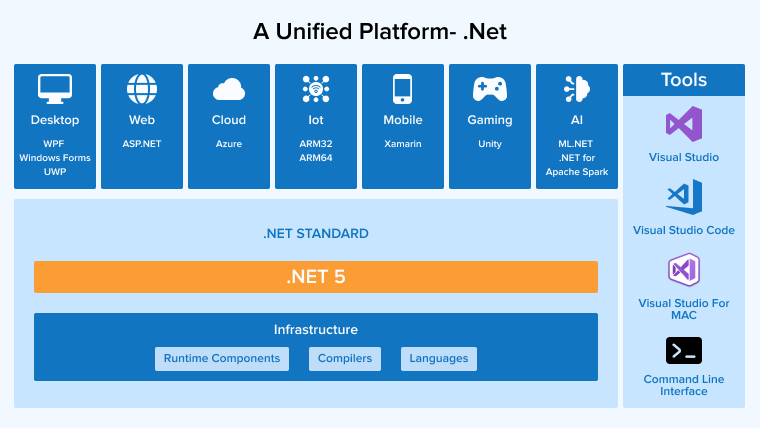Click the WPF text
The width and height of the screenshot is (760, 428).
pyautogui.click(x=53, y=144)
